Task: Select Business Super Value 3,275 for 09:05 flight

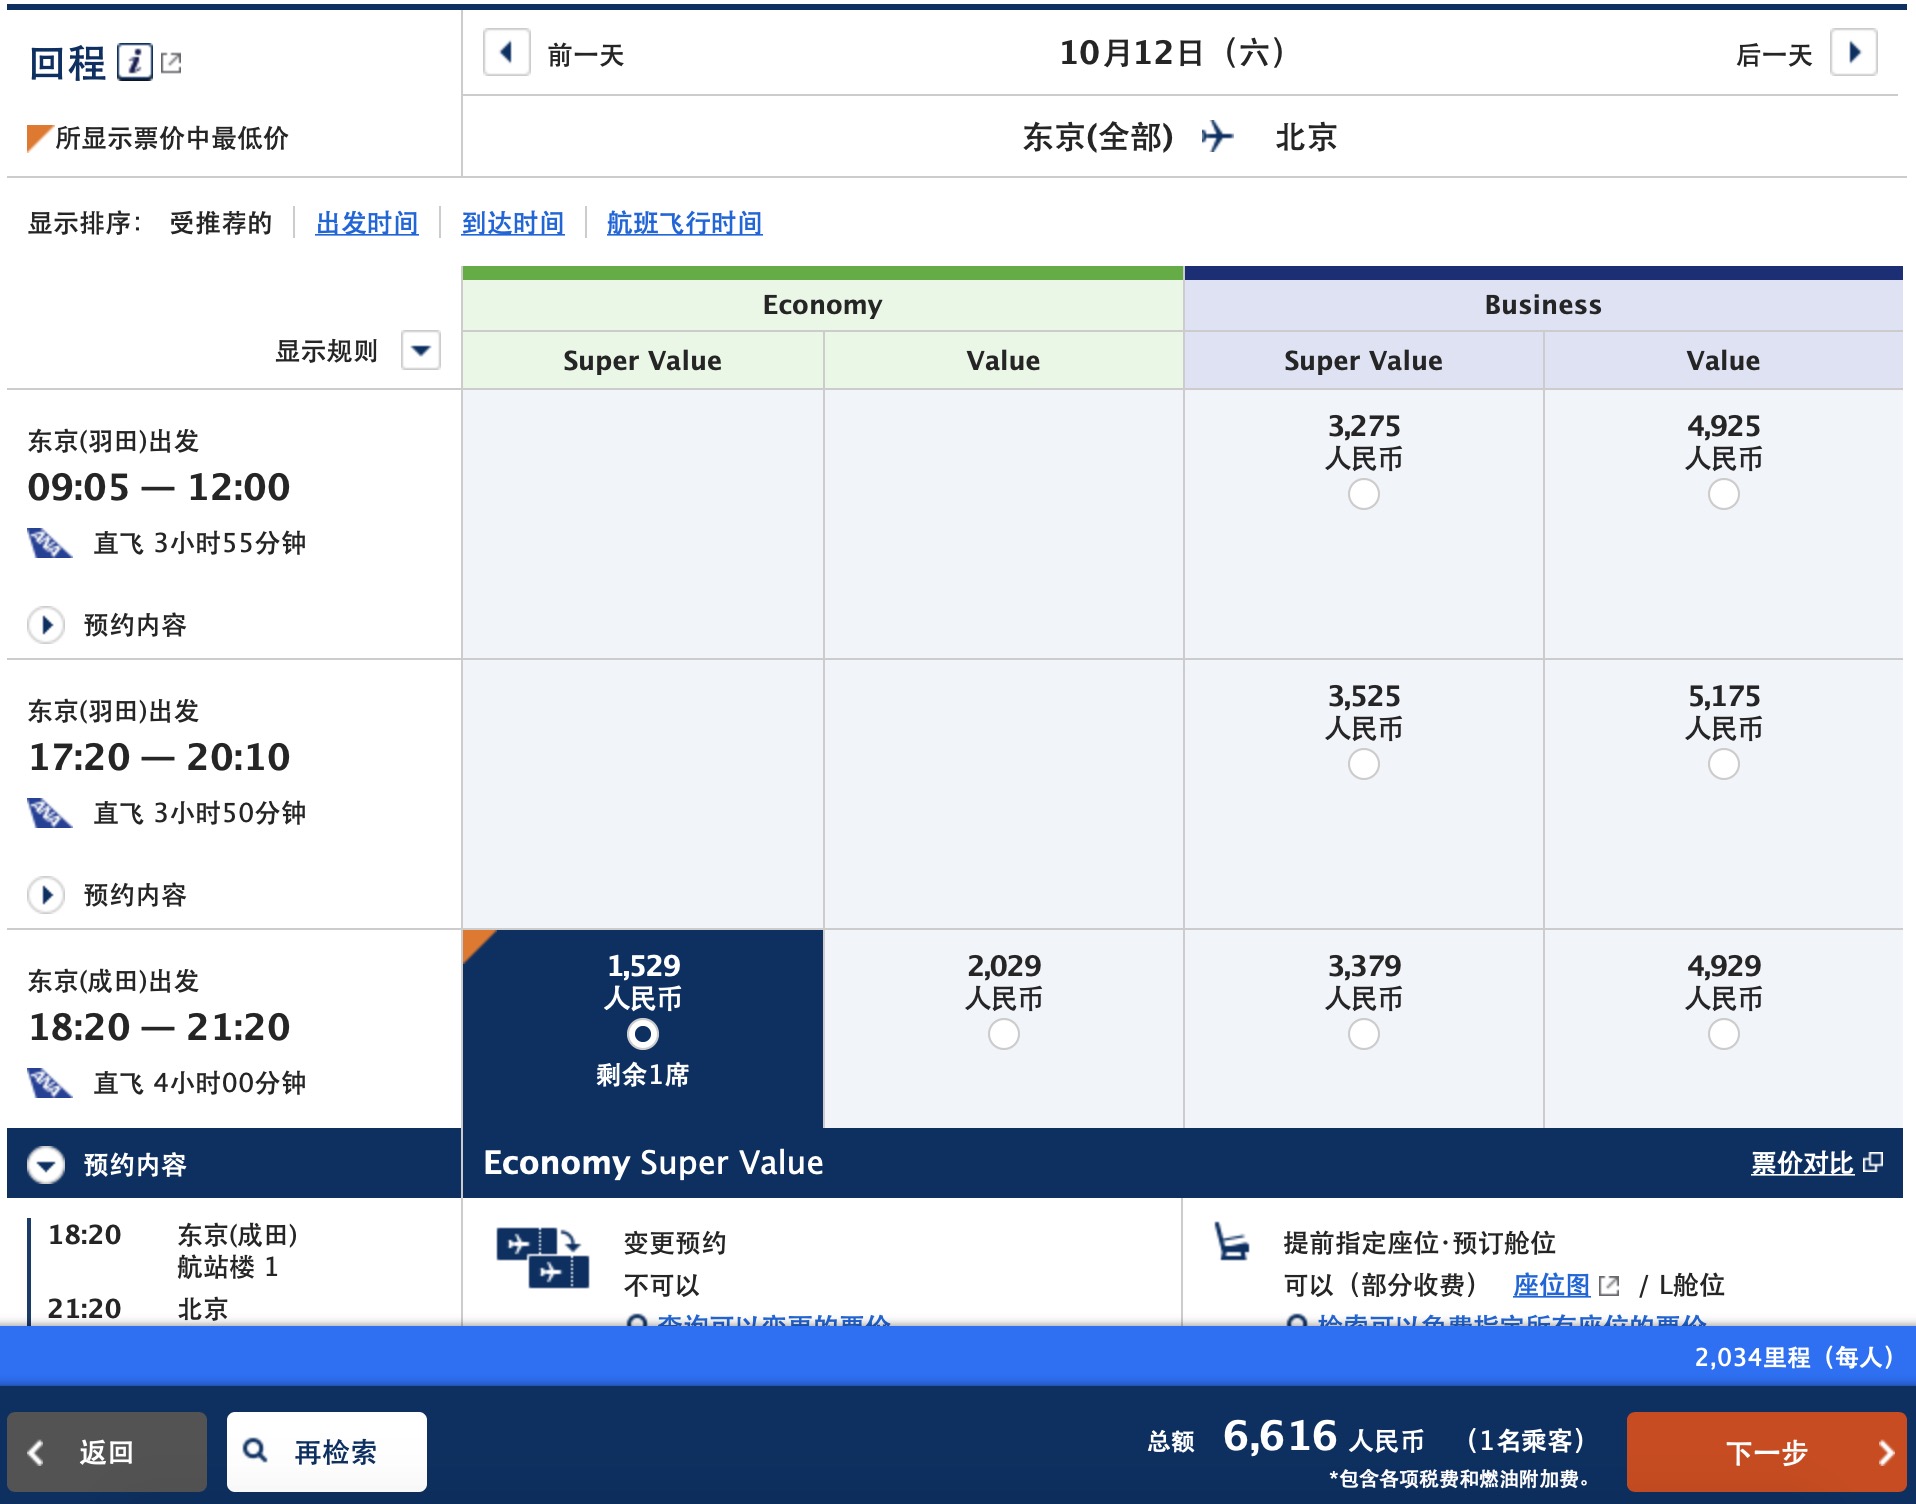Action: 1363,494
